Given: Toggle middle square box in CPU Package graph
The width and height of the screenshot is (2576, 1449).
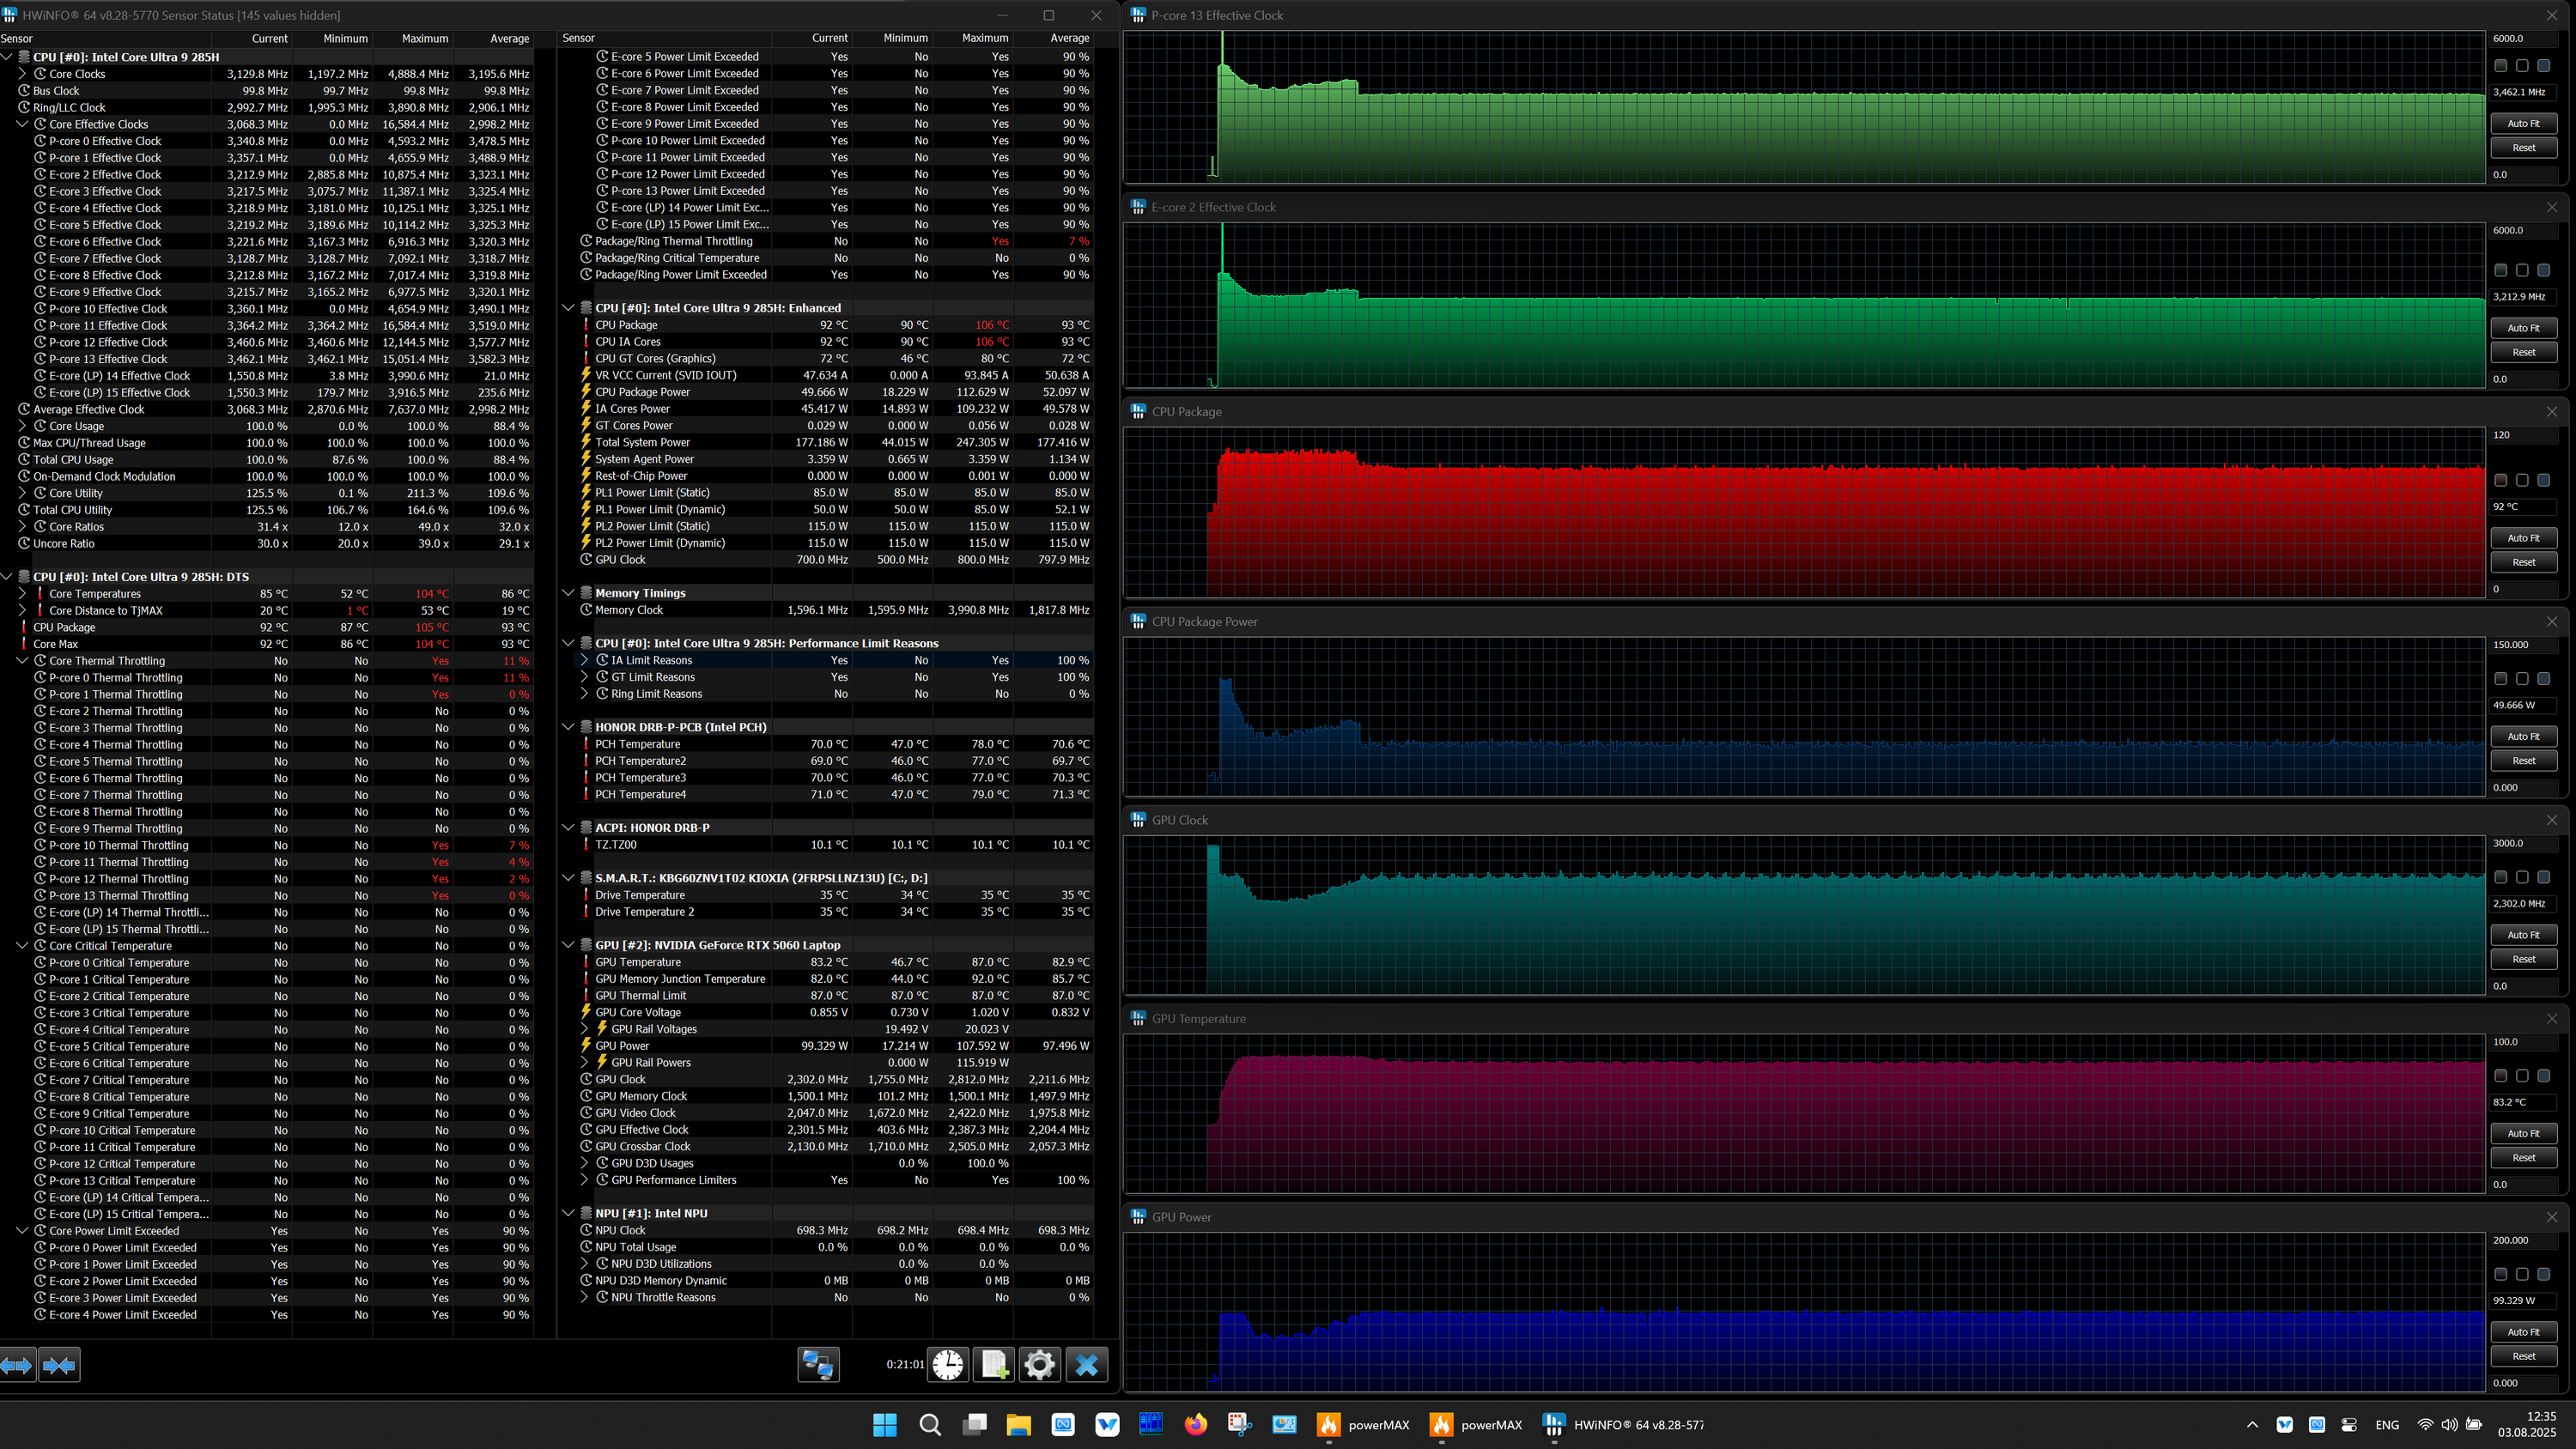Looking at the screenshot, I should click(2522, 480).
